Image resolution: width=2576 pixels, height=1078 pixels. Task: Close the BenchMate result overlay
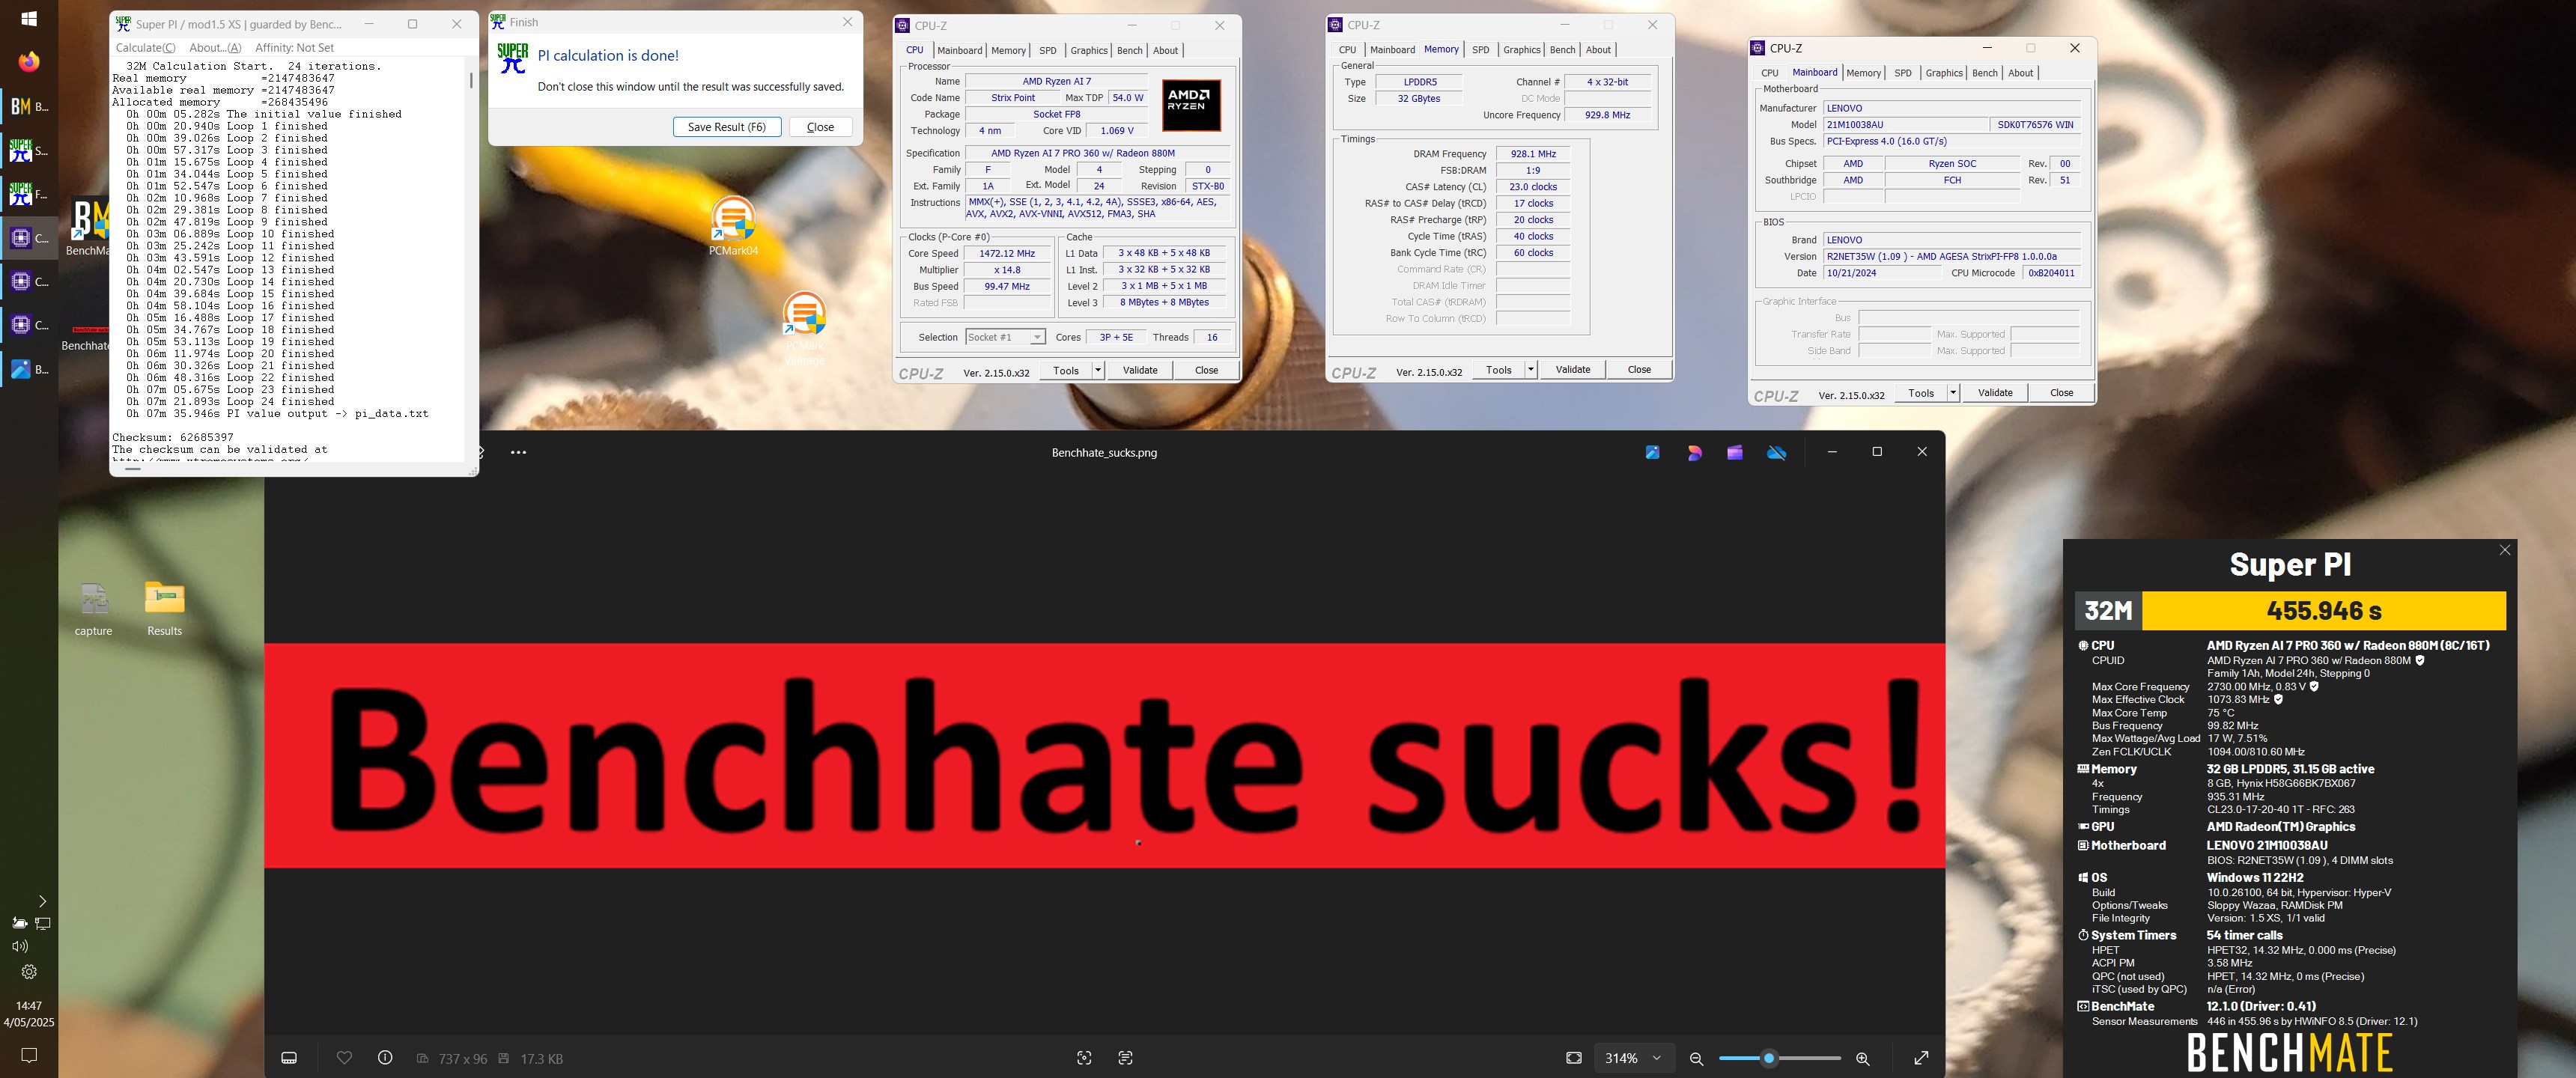(2505, 550)
